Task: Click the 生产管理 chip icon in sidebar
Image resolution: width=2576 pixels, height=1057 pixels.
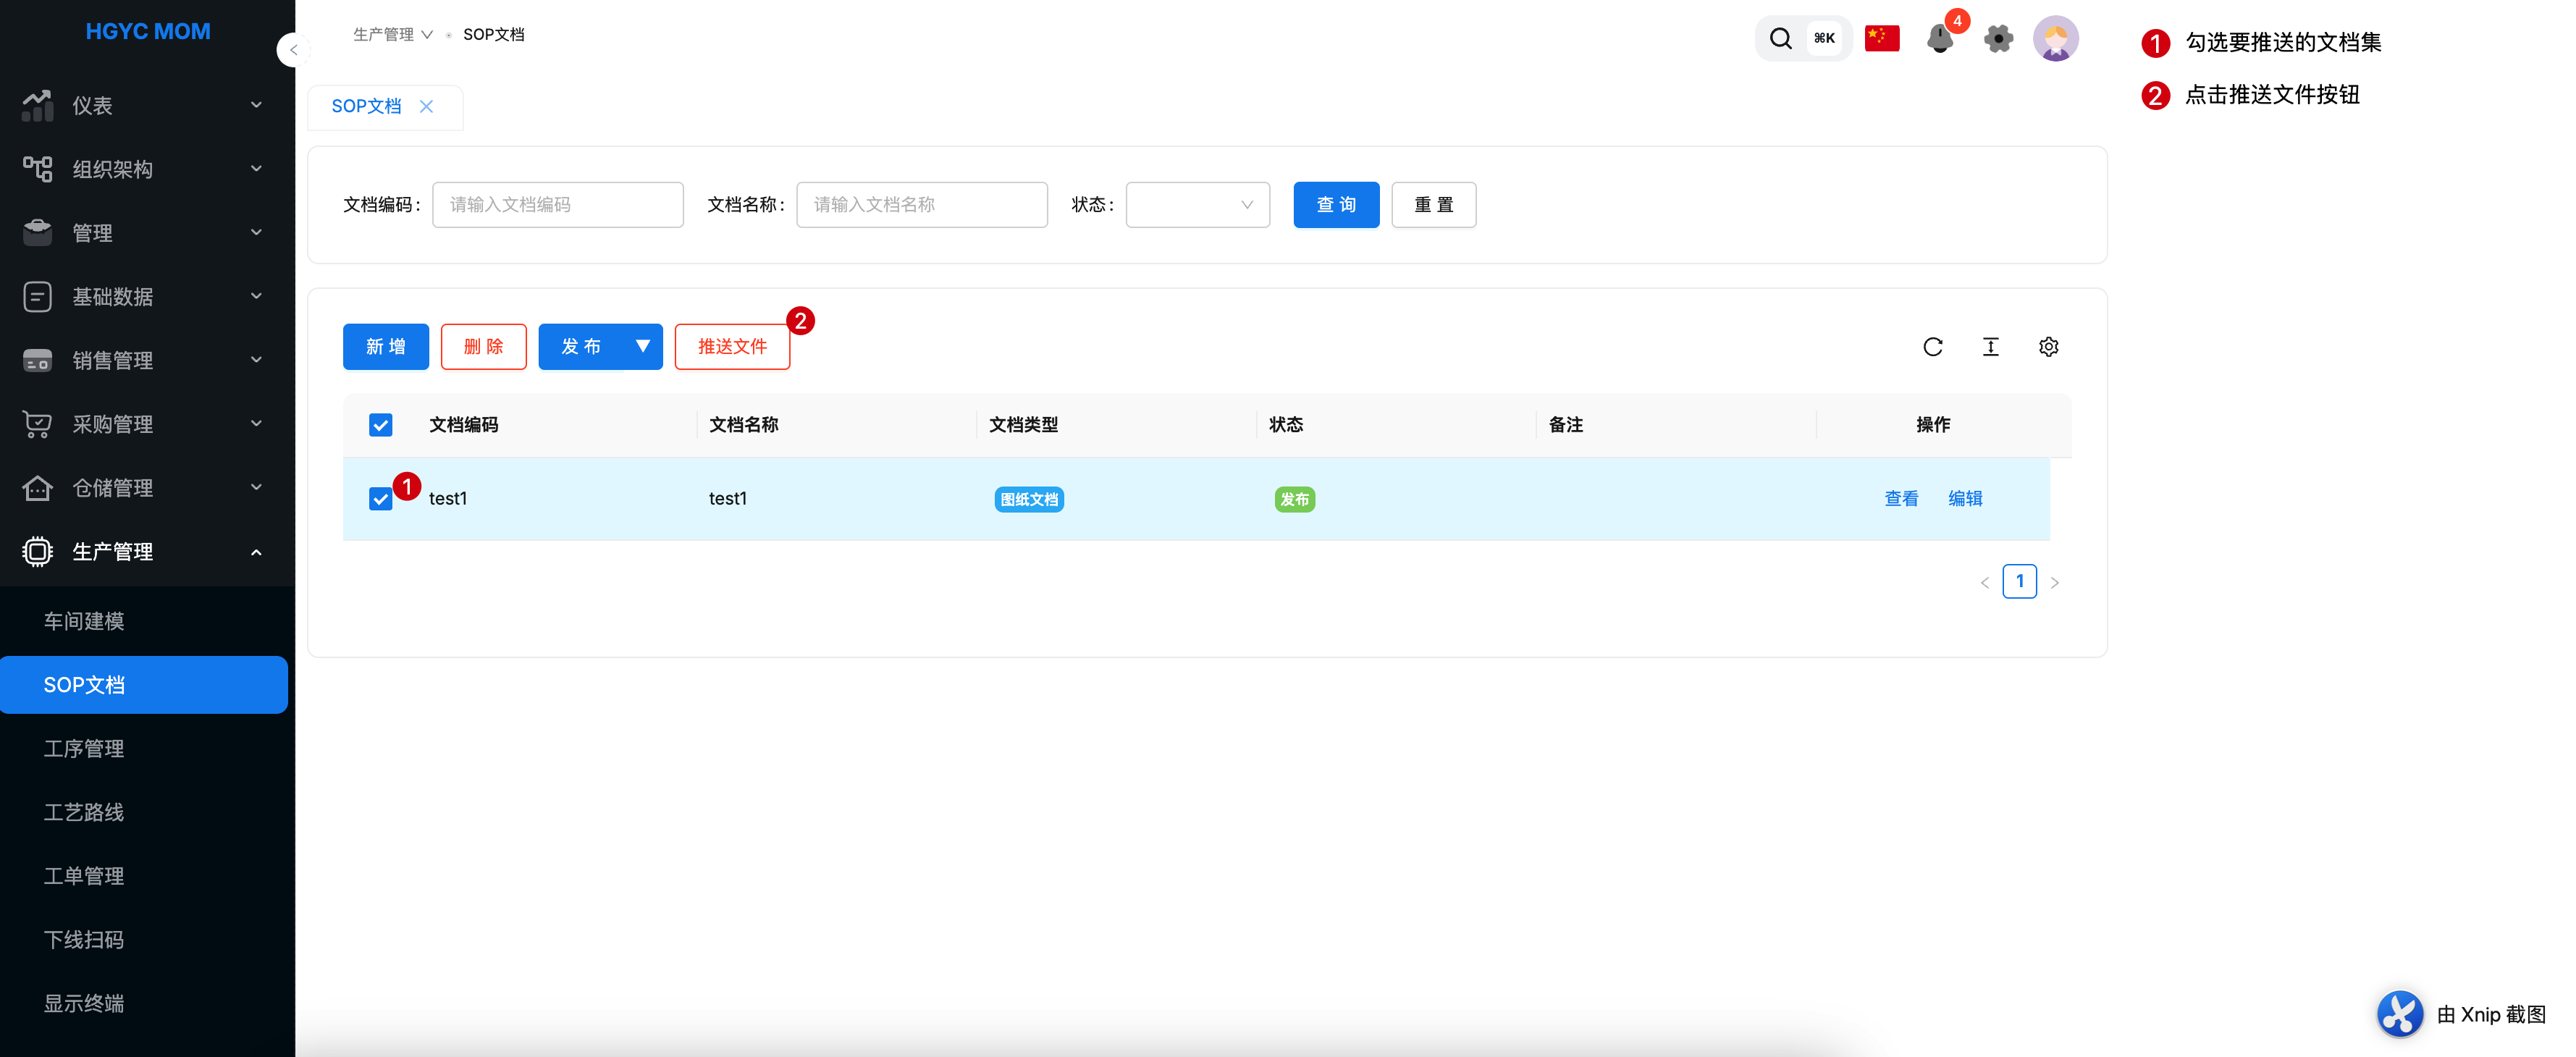Action: [x=37, y=551]
